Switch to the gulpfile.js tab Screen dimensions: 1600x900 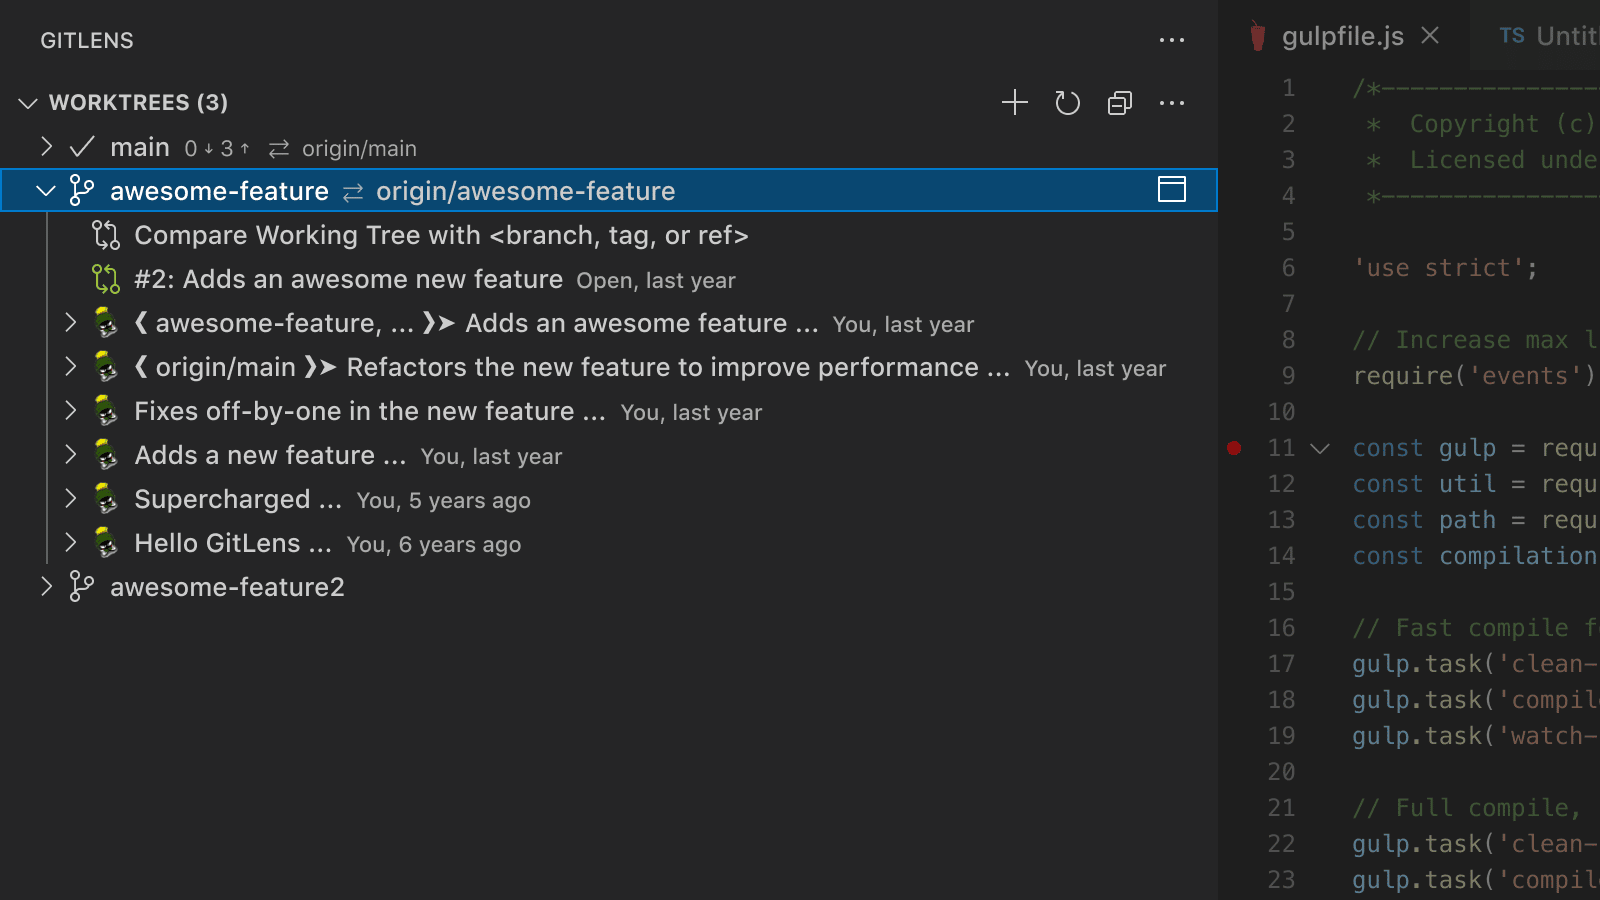click(1342, 37)
